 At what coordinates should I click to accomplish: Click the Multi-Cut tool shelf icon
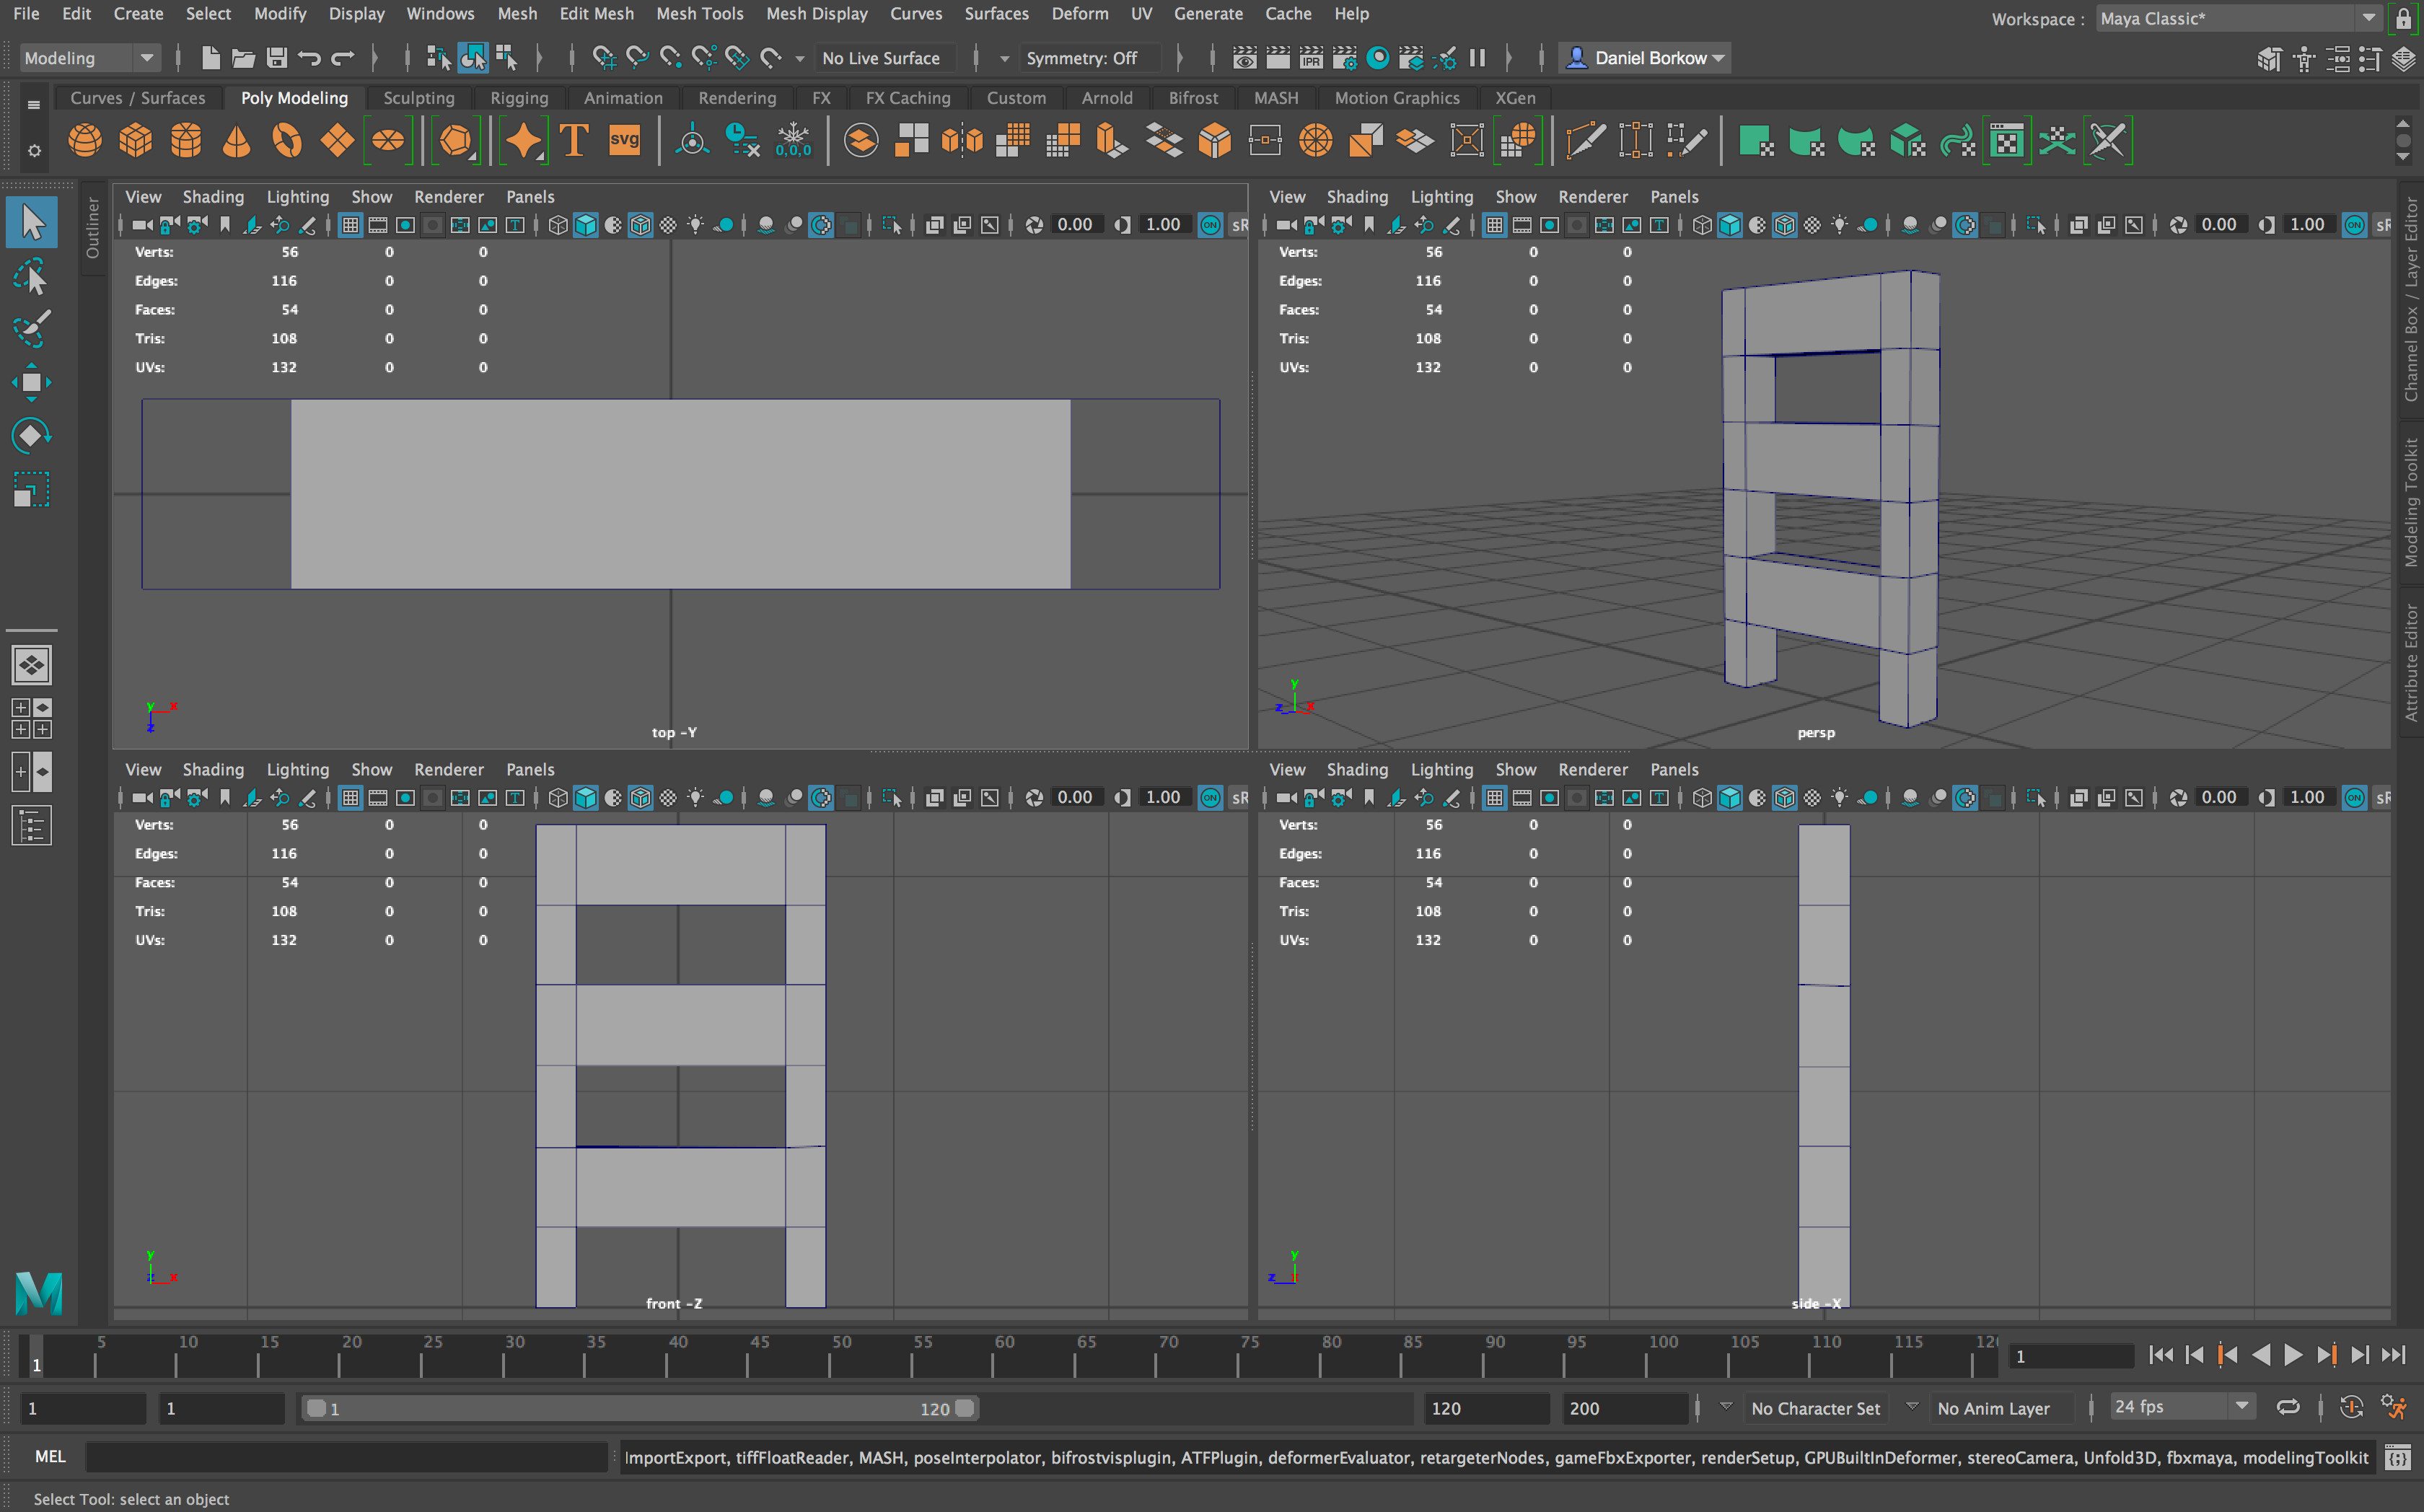click(1585, 141)
